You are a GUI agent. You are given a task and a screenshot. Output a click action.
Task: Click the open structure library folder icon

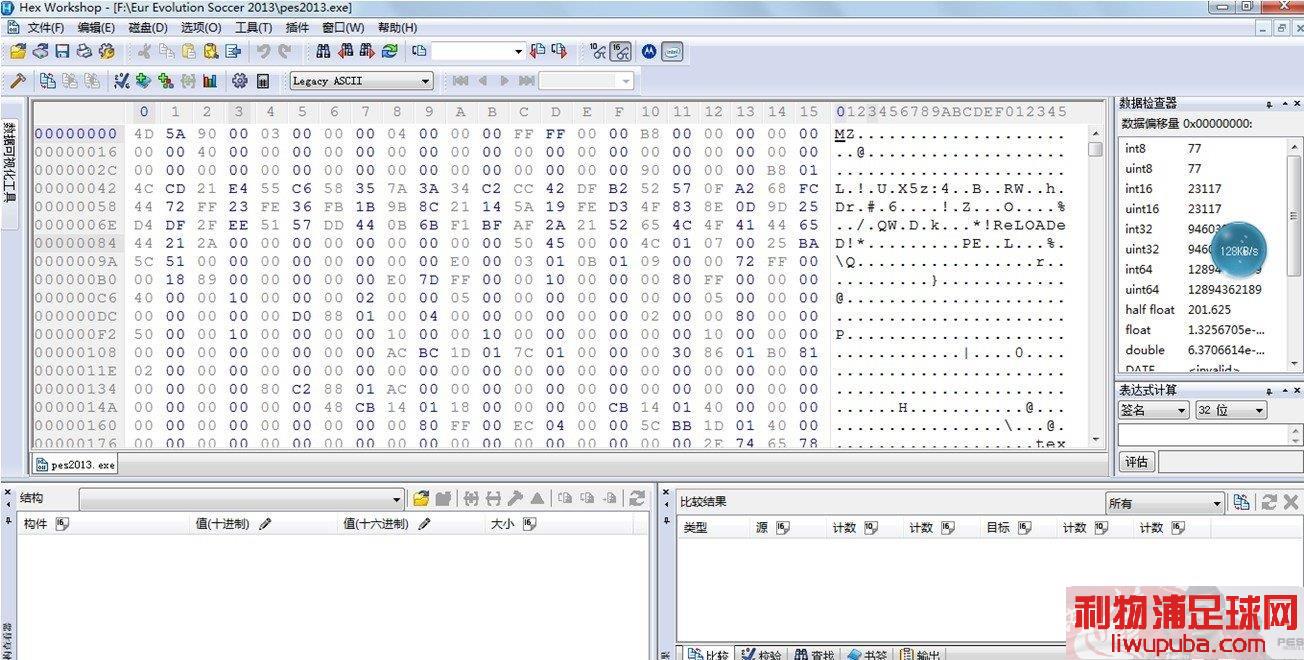coord(421,498)
